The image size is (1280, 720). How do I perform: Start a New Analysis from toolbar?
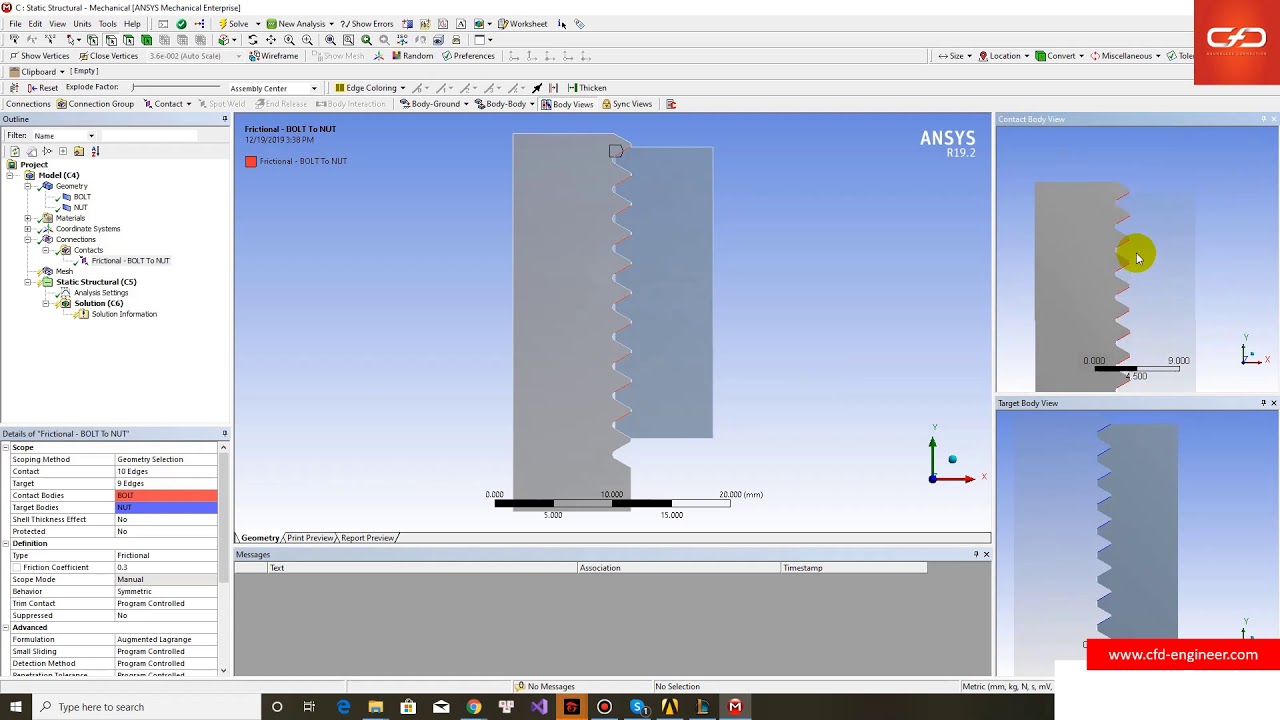point(300,24)
